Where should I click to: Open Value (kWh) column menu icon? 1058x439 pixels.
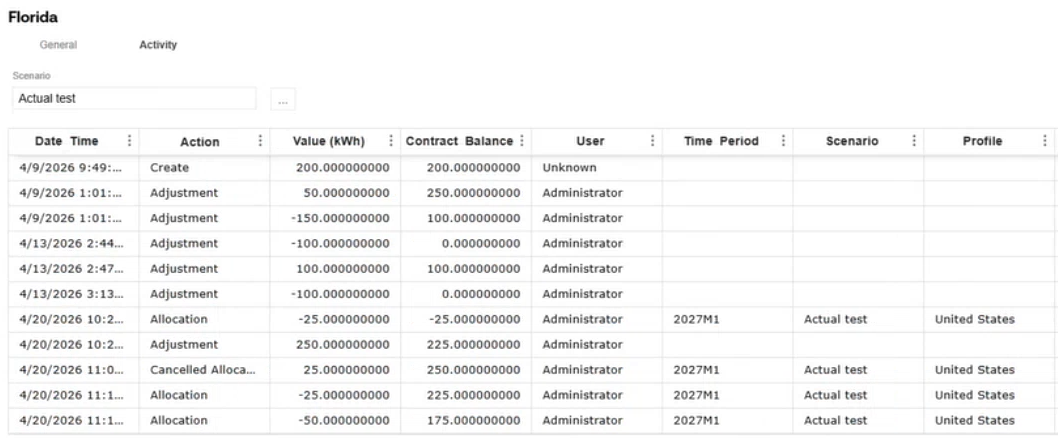pos(391,141)
